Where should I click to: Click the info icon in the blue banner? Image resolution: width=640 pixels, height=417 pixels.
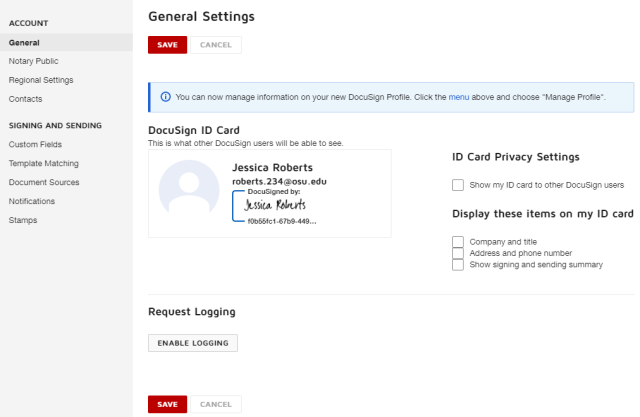[x=165, y=97]
